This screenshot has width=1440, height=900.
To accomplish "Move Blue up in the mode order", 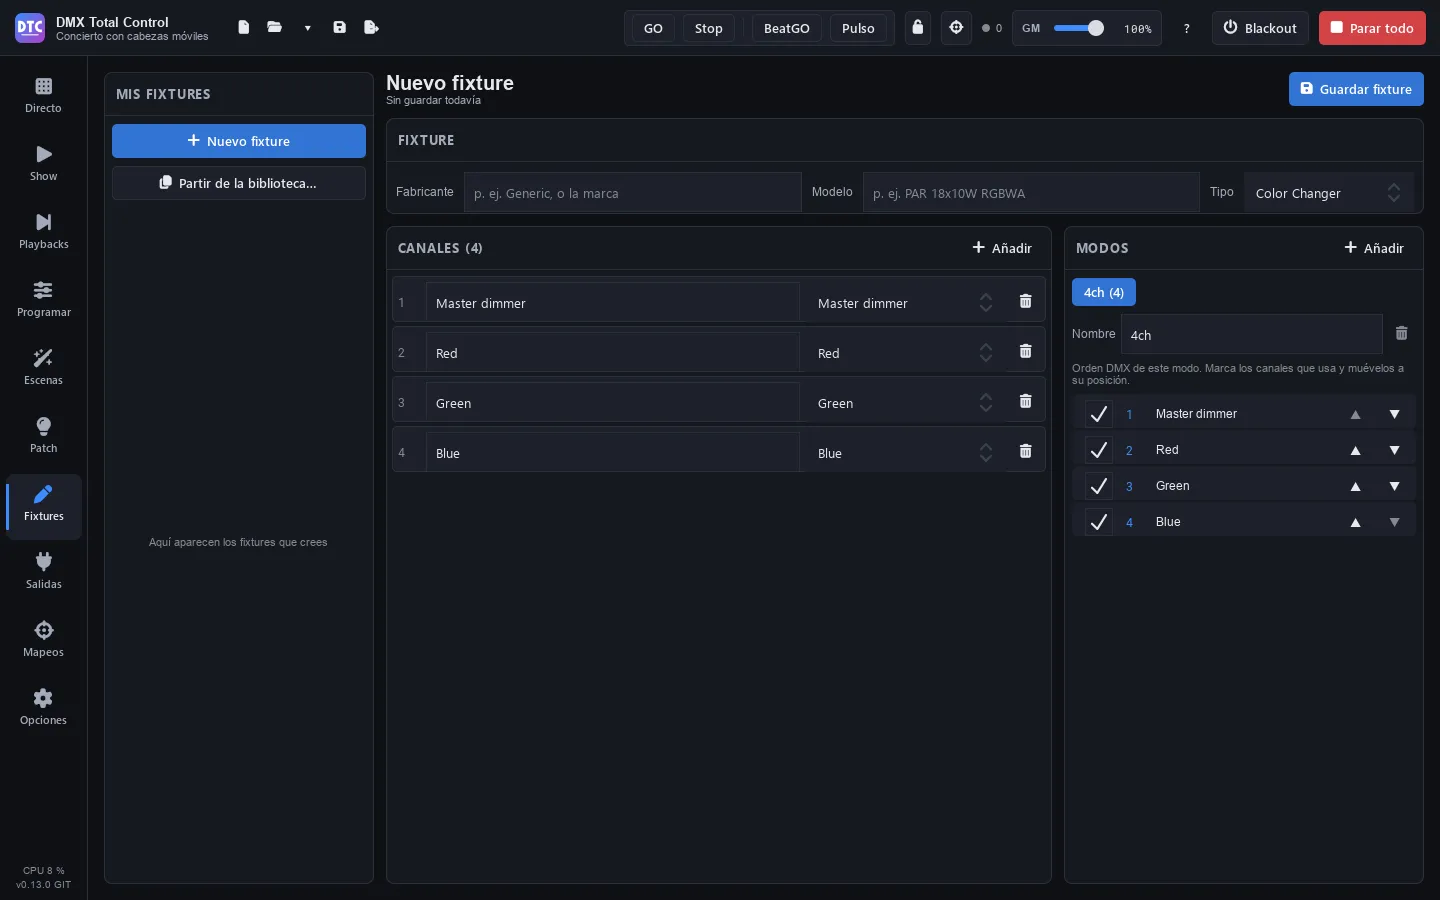I will point(1355,522).
